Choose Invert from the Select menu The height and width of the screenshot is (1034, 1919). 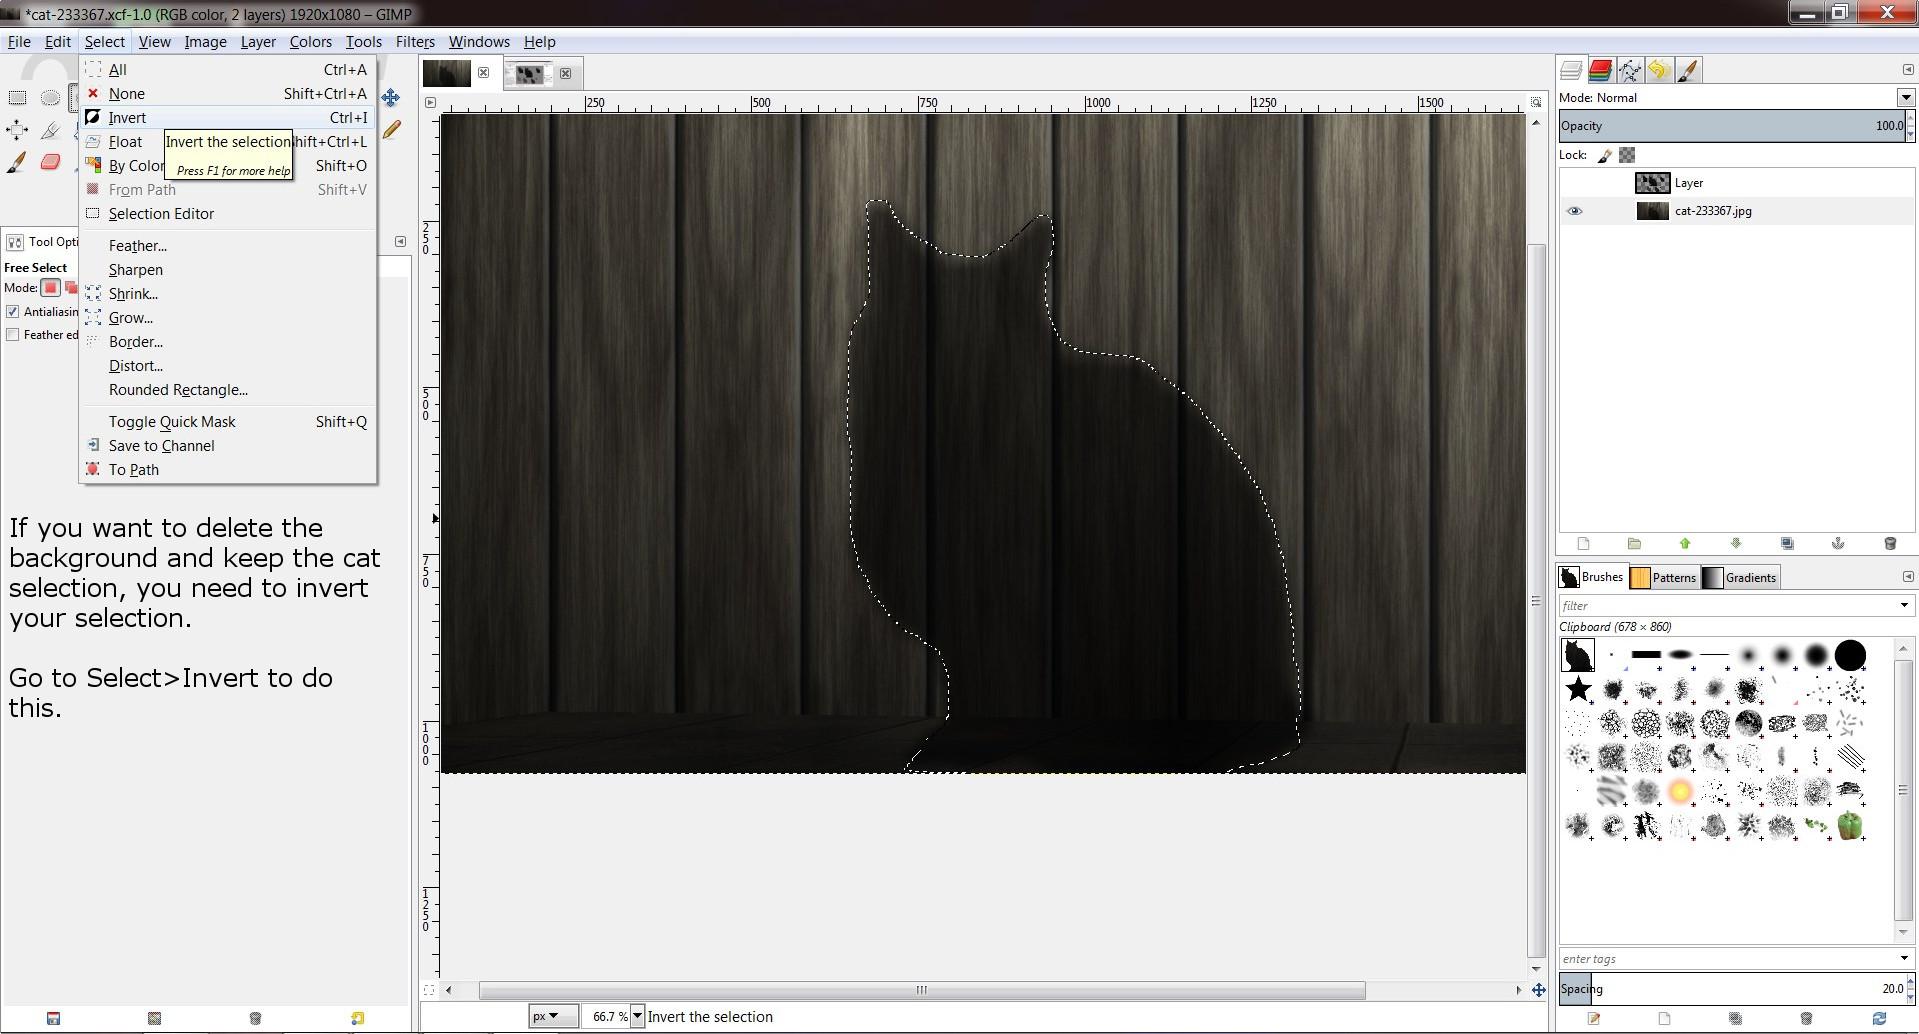click(228, 118)
